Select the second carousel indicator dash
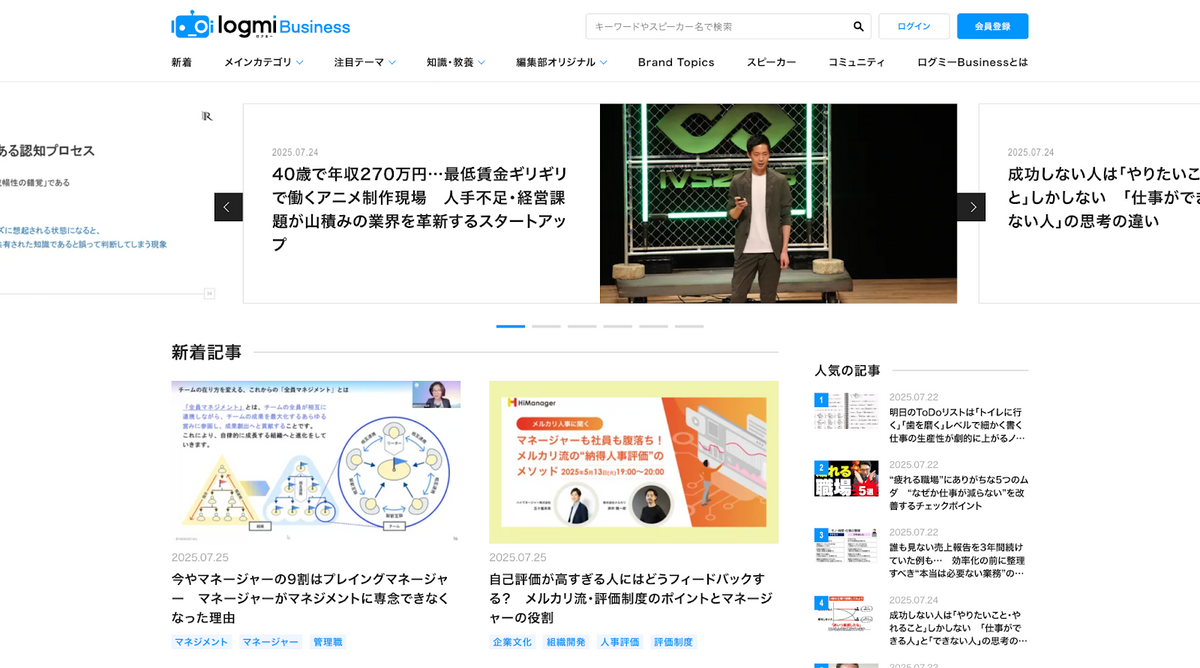The image size is (1200, 668). tap(546, 326)
